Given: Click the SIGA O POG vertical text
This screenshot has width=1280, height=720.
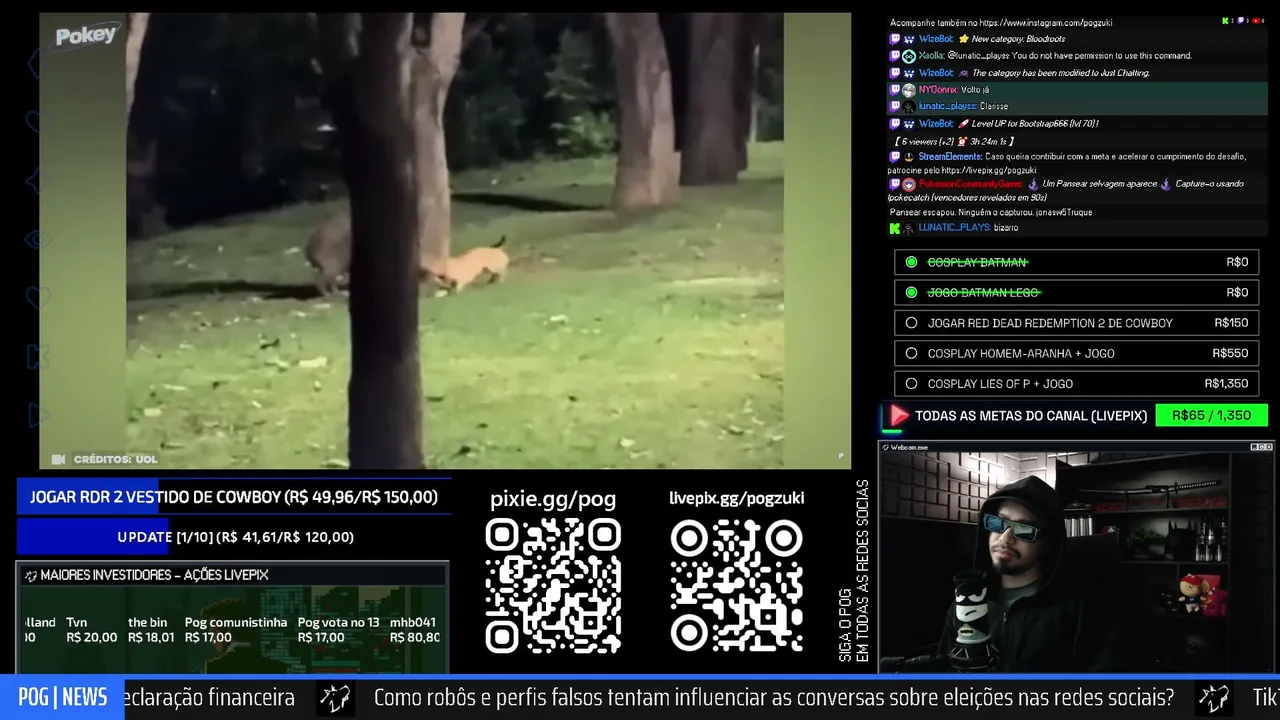Looking at the screenshot, I should (853, 571).
